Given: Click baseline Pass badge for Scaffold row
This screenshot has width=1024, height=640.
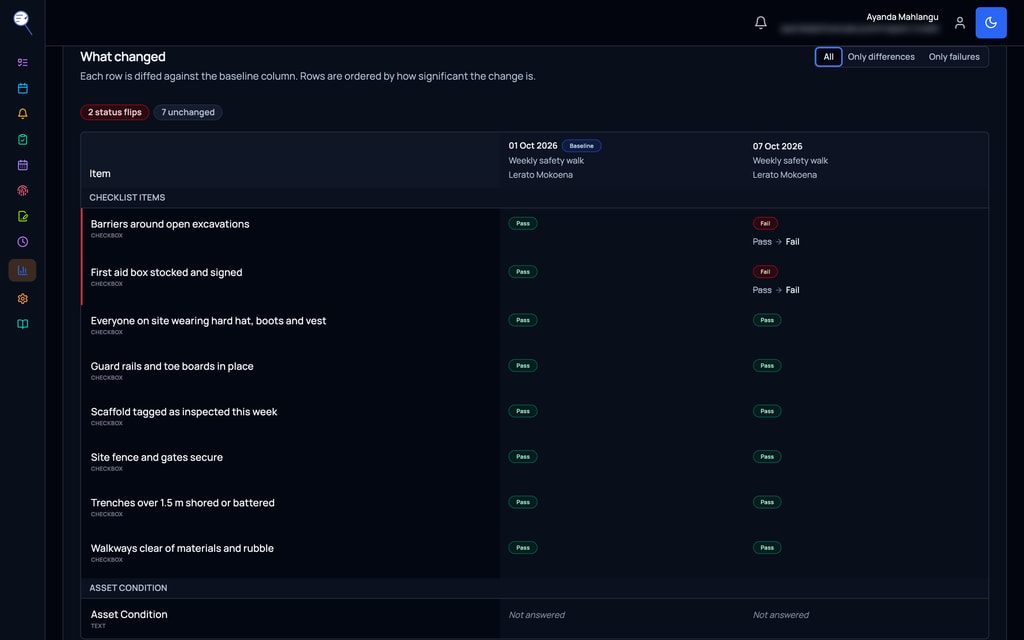Looking at the screenshot, I should point(522,411).
